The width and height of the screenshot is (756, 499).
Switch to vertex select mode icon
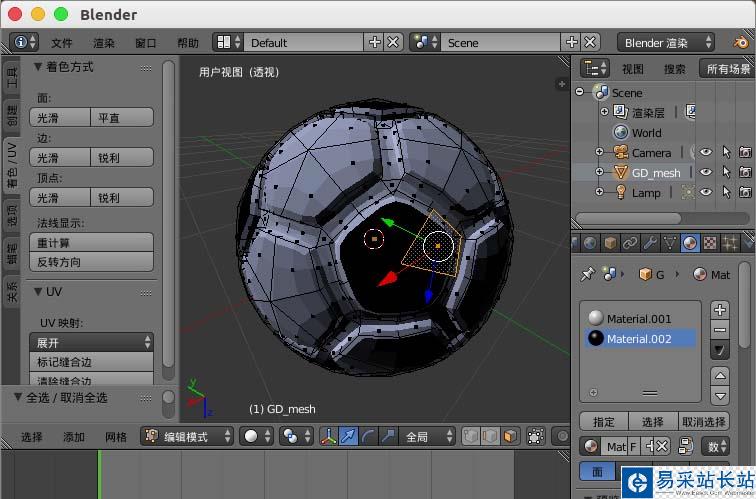tap(471, 437)
